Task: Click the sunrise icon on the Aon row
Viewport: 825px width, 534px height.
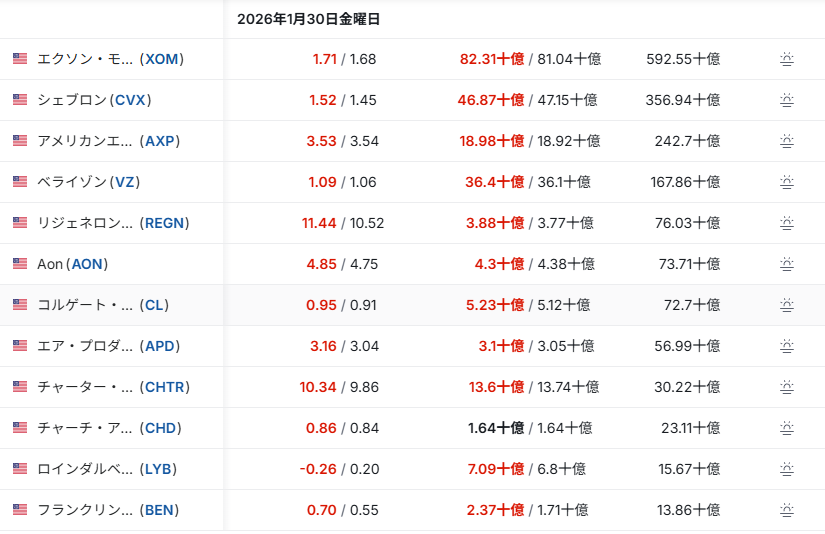Action: pyautogui.click(x=787, y=264)
